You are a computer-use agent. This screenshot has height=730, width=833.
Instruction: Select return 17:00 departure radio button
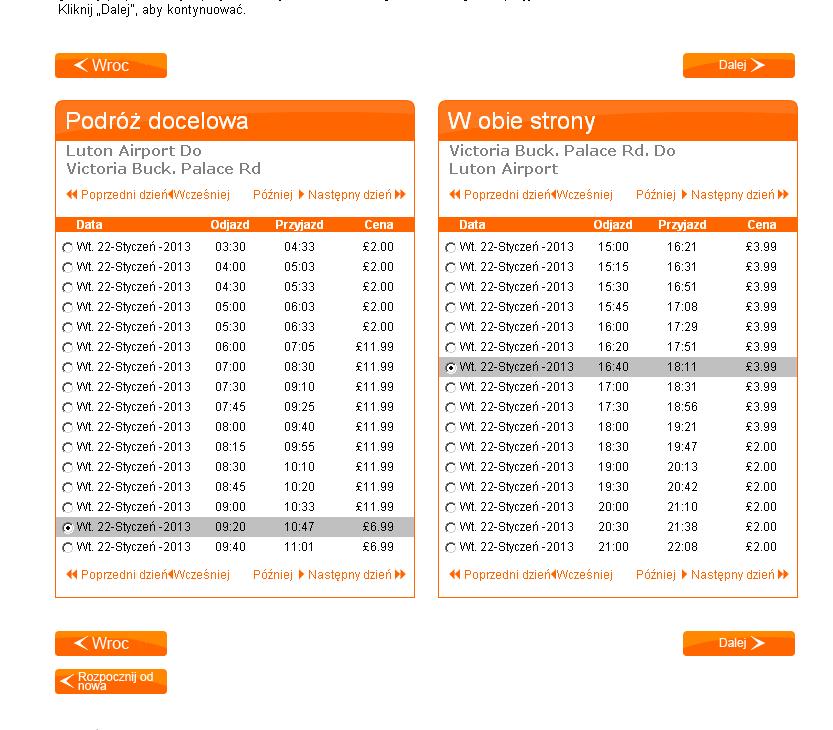point(450,388)
